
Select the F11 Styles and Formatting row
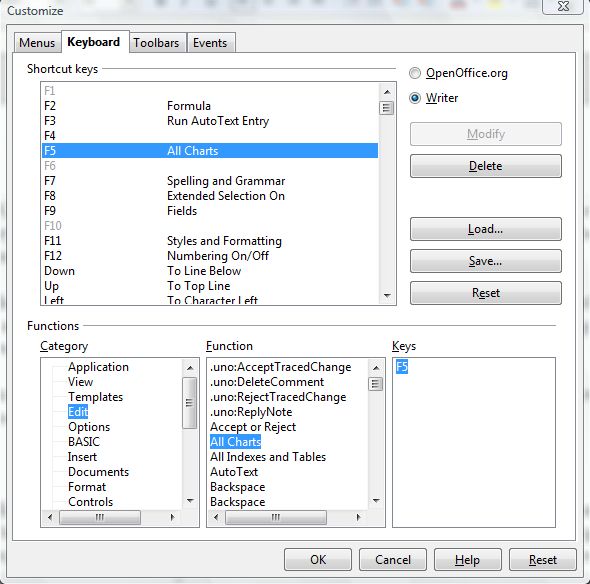pyautogui.click(x=210, y=241)
